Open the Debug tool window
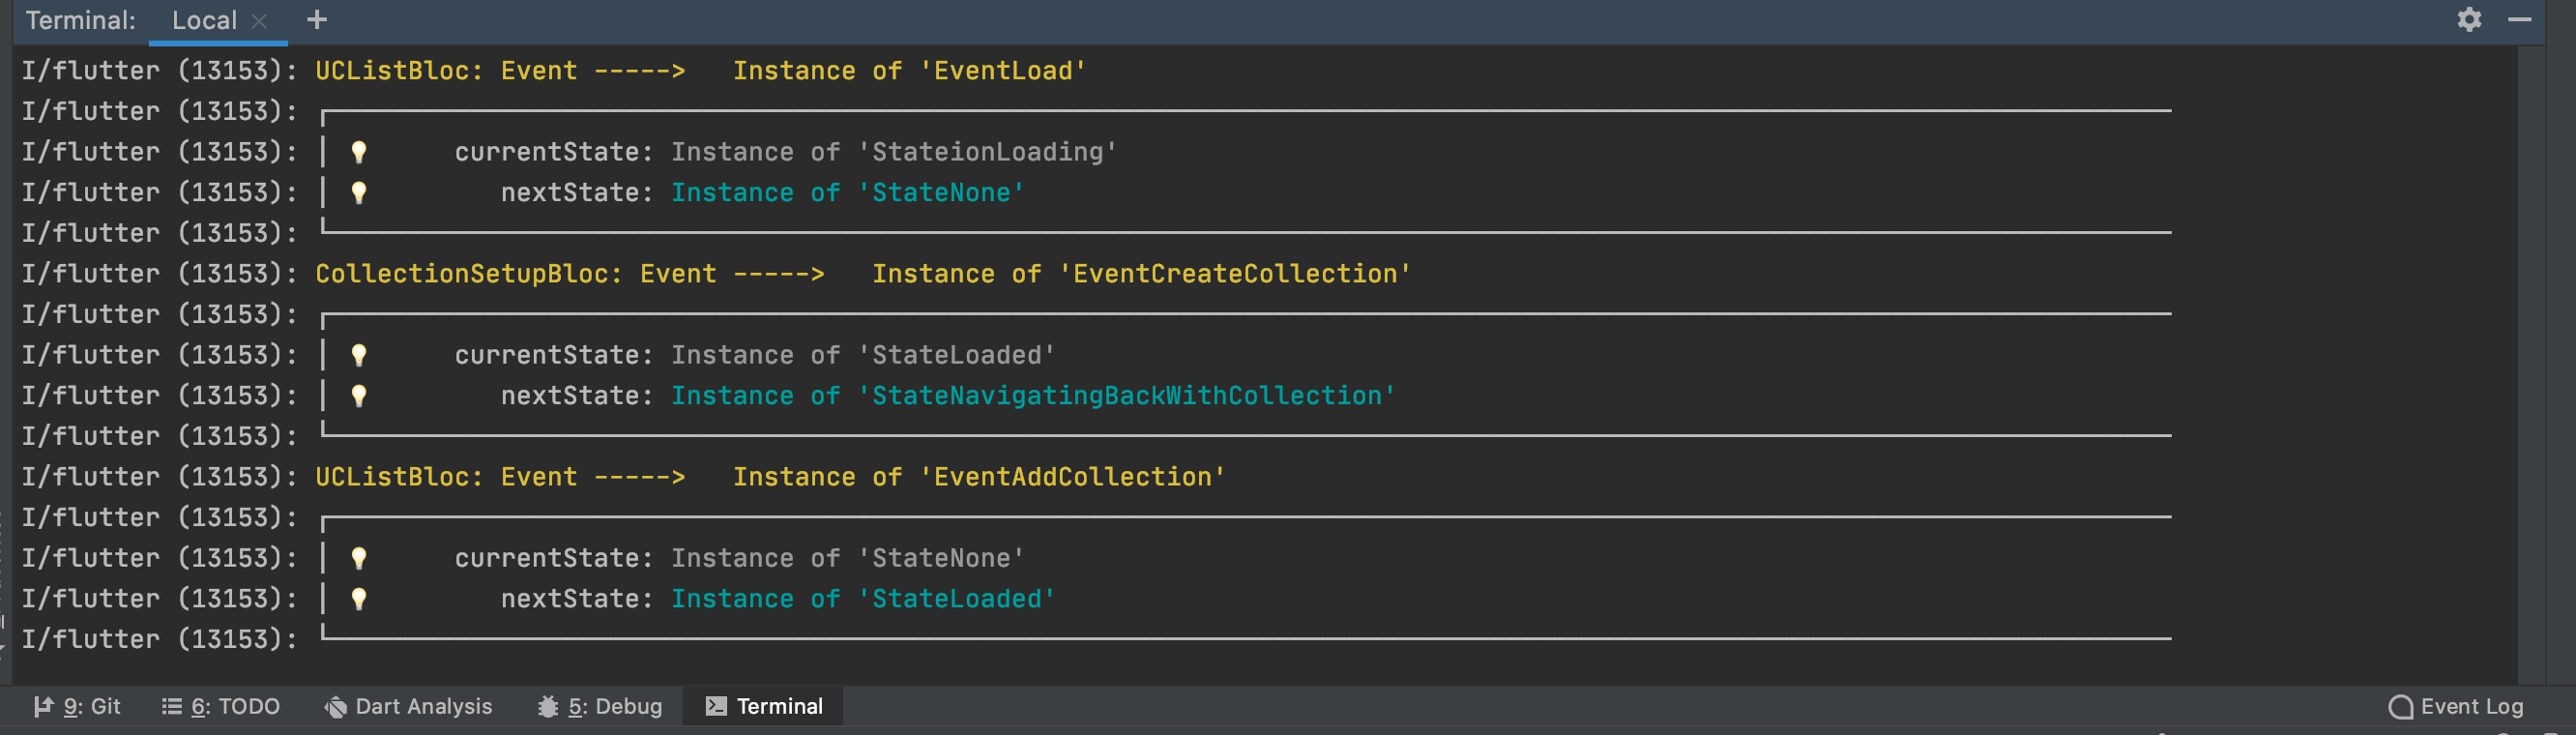 (x=600, y=706)
